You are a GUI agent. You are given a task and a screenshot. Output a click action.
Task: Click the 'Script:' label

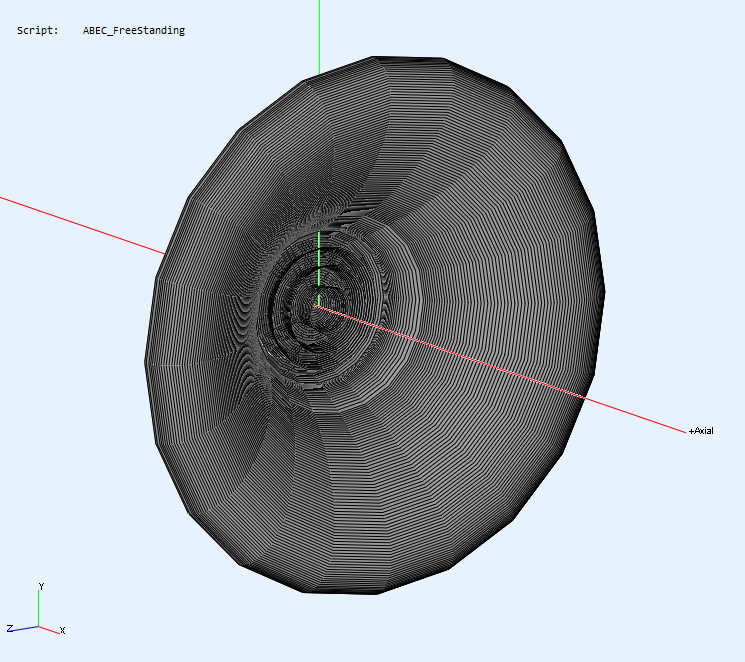38,30
